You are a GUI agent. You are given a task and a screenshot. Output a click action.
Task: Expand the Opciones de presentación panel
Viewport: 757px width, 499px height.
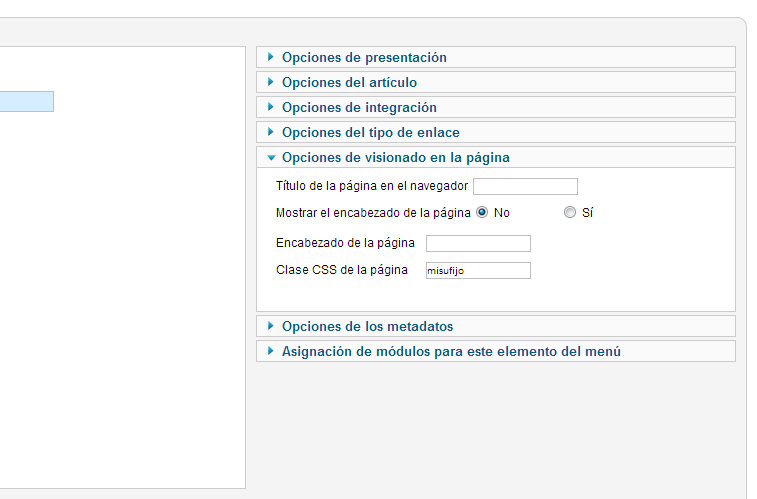(x=496, y=57)
